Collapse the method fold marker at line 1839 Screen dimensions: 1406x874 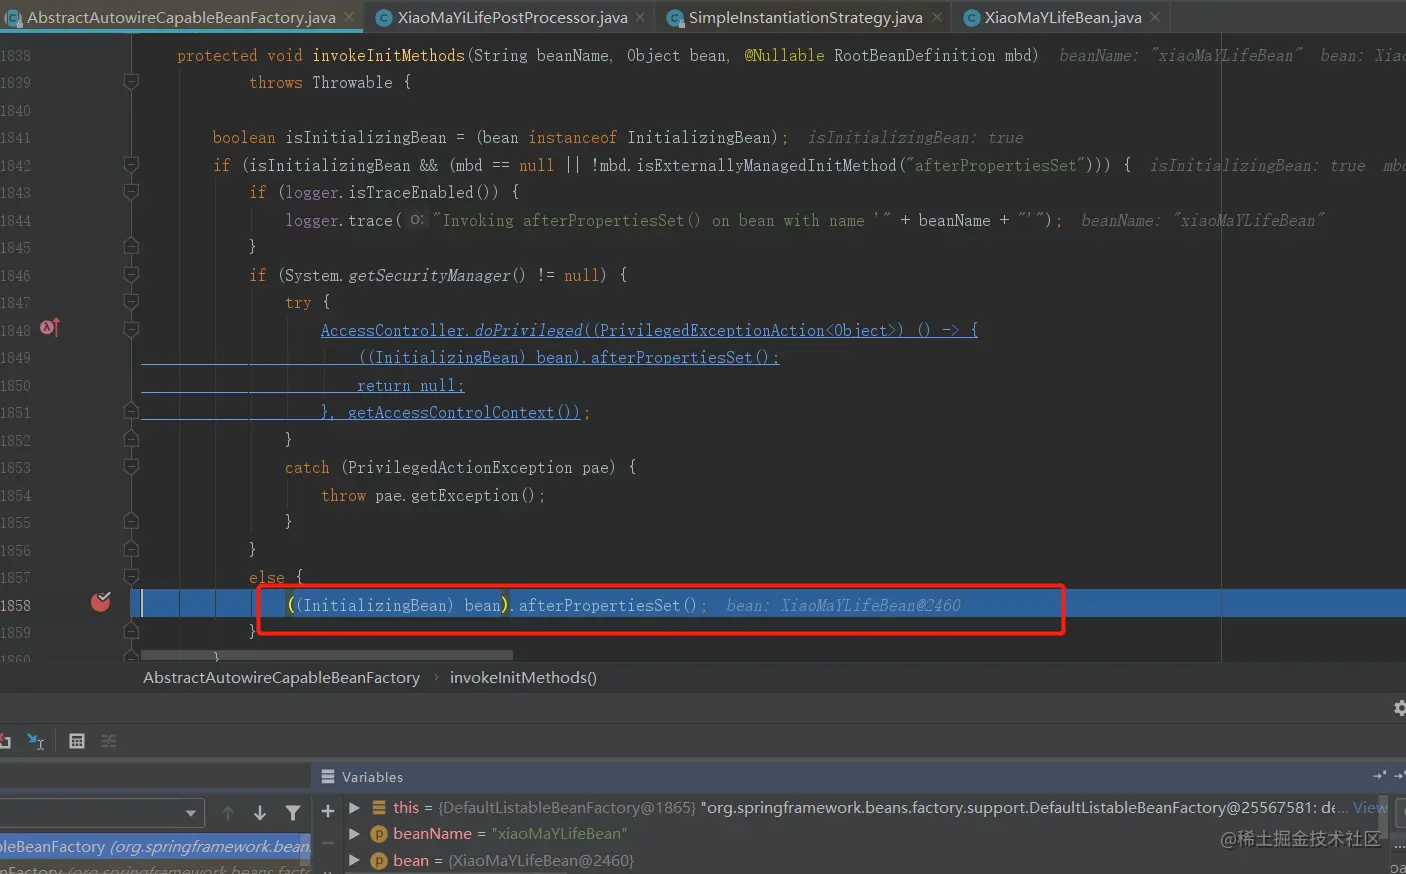[x=131, y=82]
